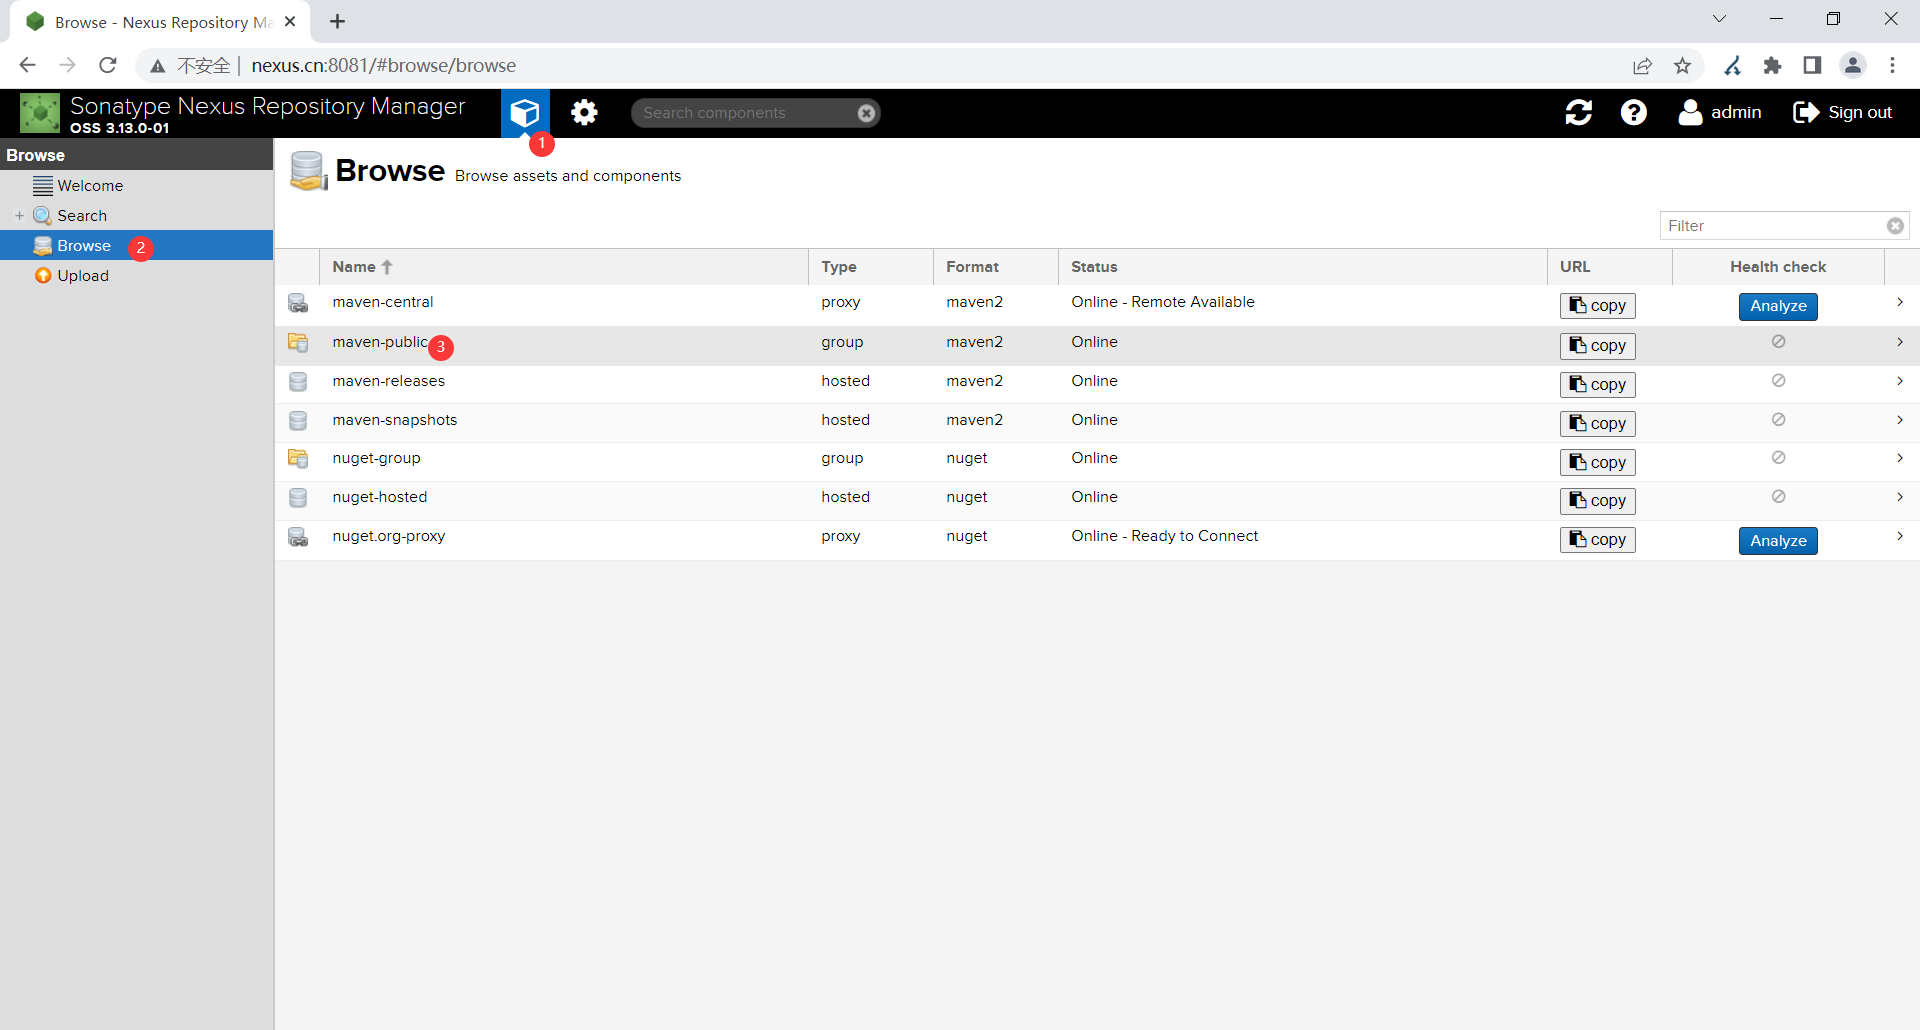Expand the maven-central row chevron
Screen dimensions: 1920x1030
tap(1900, 302)
